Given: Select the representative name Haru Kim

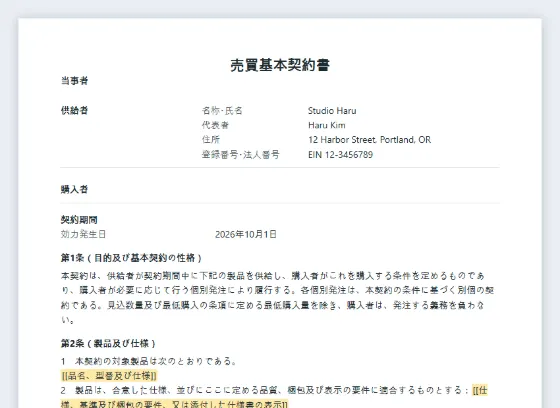Looking at the screenshot, I should (327, 125).
